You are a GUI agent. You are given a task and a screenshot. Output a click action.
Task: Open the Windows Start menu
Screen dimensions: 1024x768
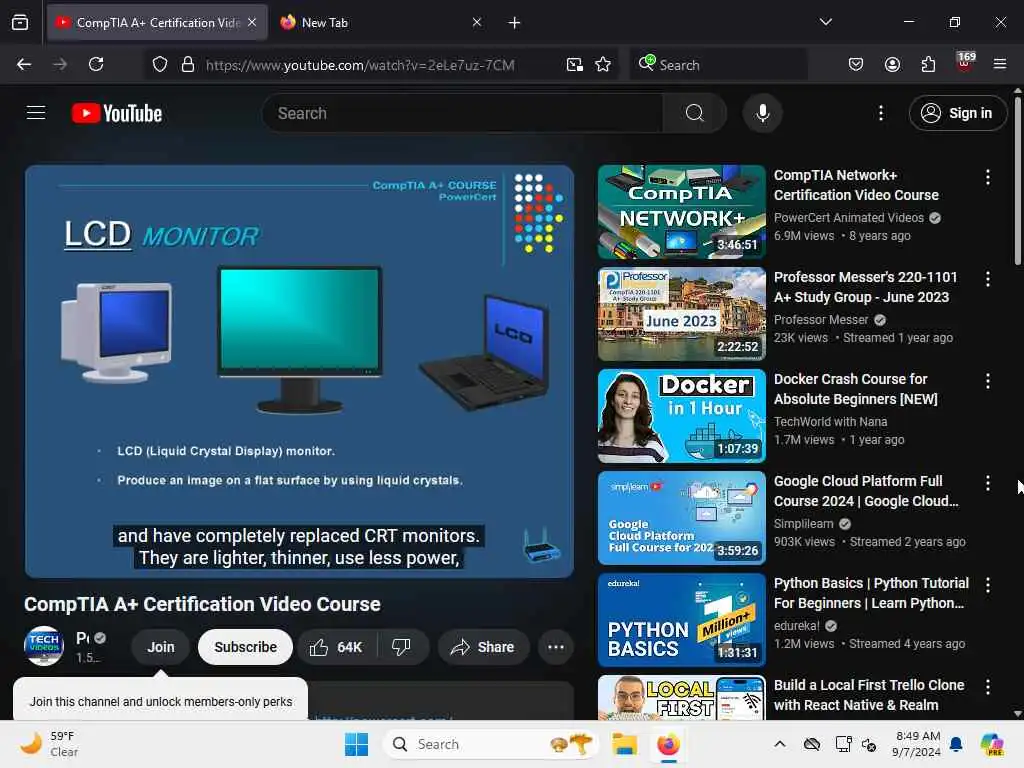pos(356,744)
